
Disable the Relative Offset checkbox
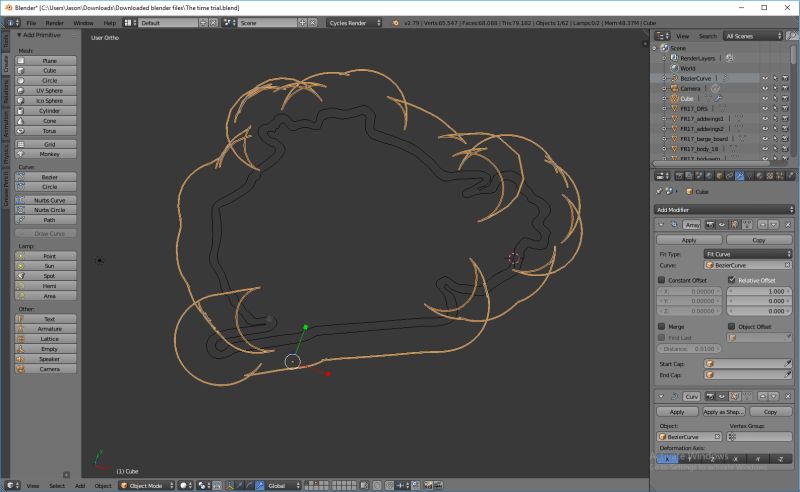pos(732,280)
